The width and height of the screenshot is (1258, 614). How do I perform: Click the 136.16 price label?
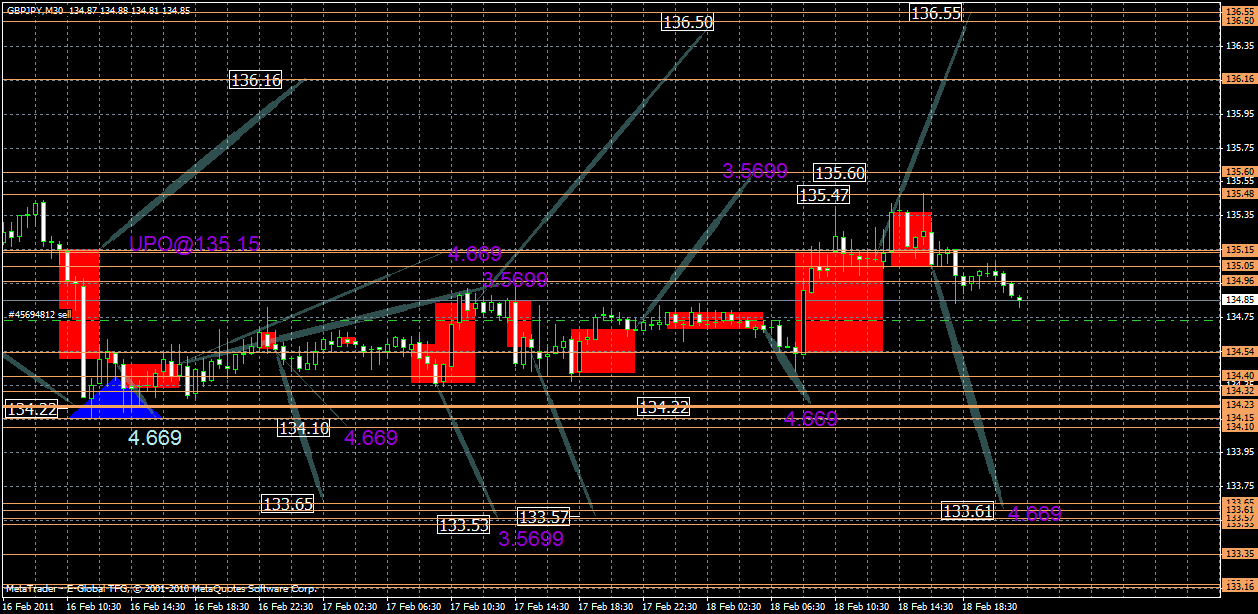pos(257,81)
